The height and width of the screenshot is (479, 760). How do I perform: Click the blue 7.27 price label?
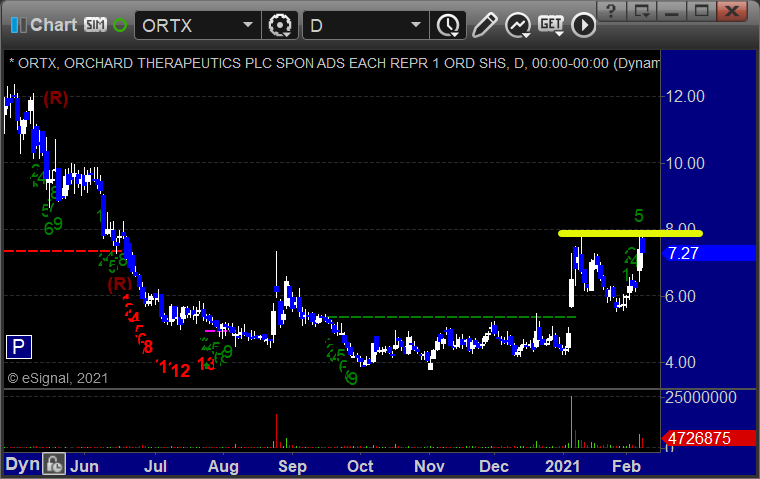point(709,253)
